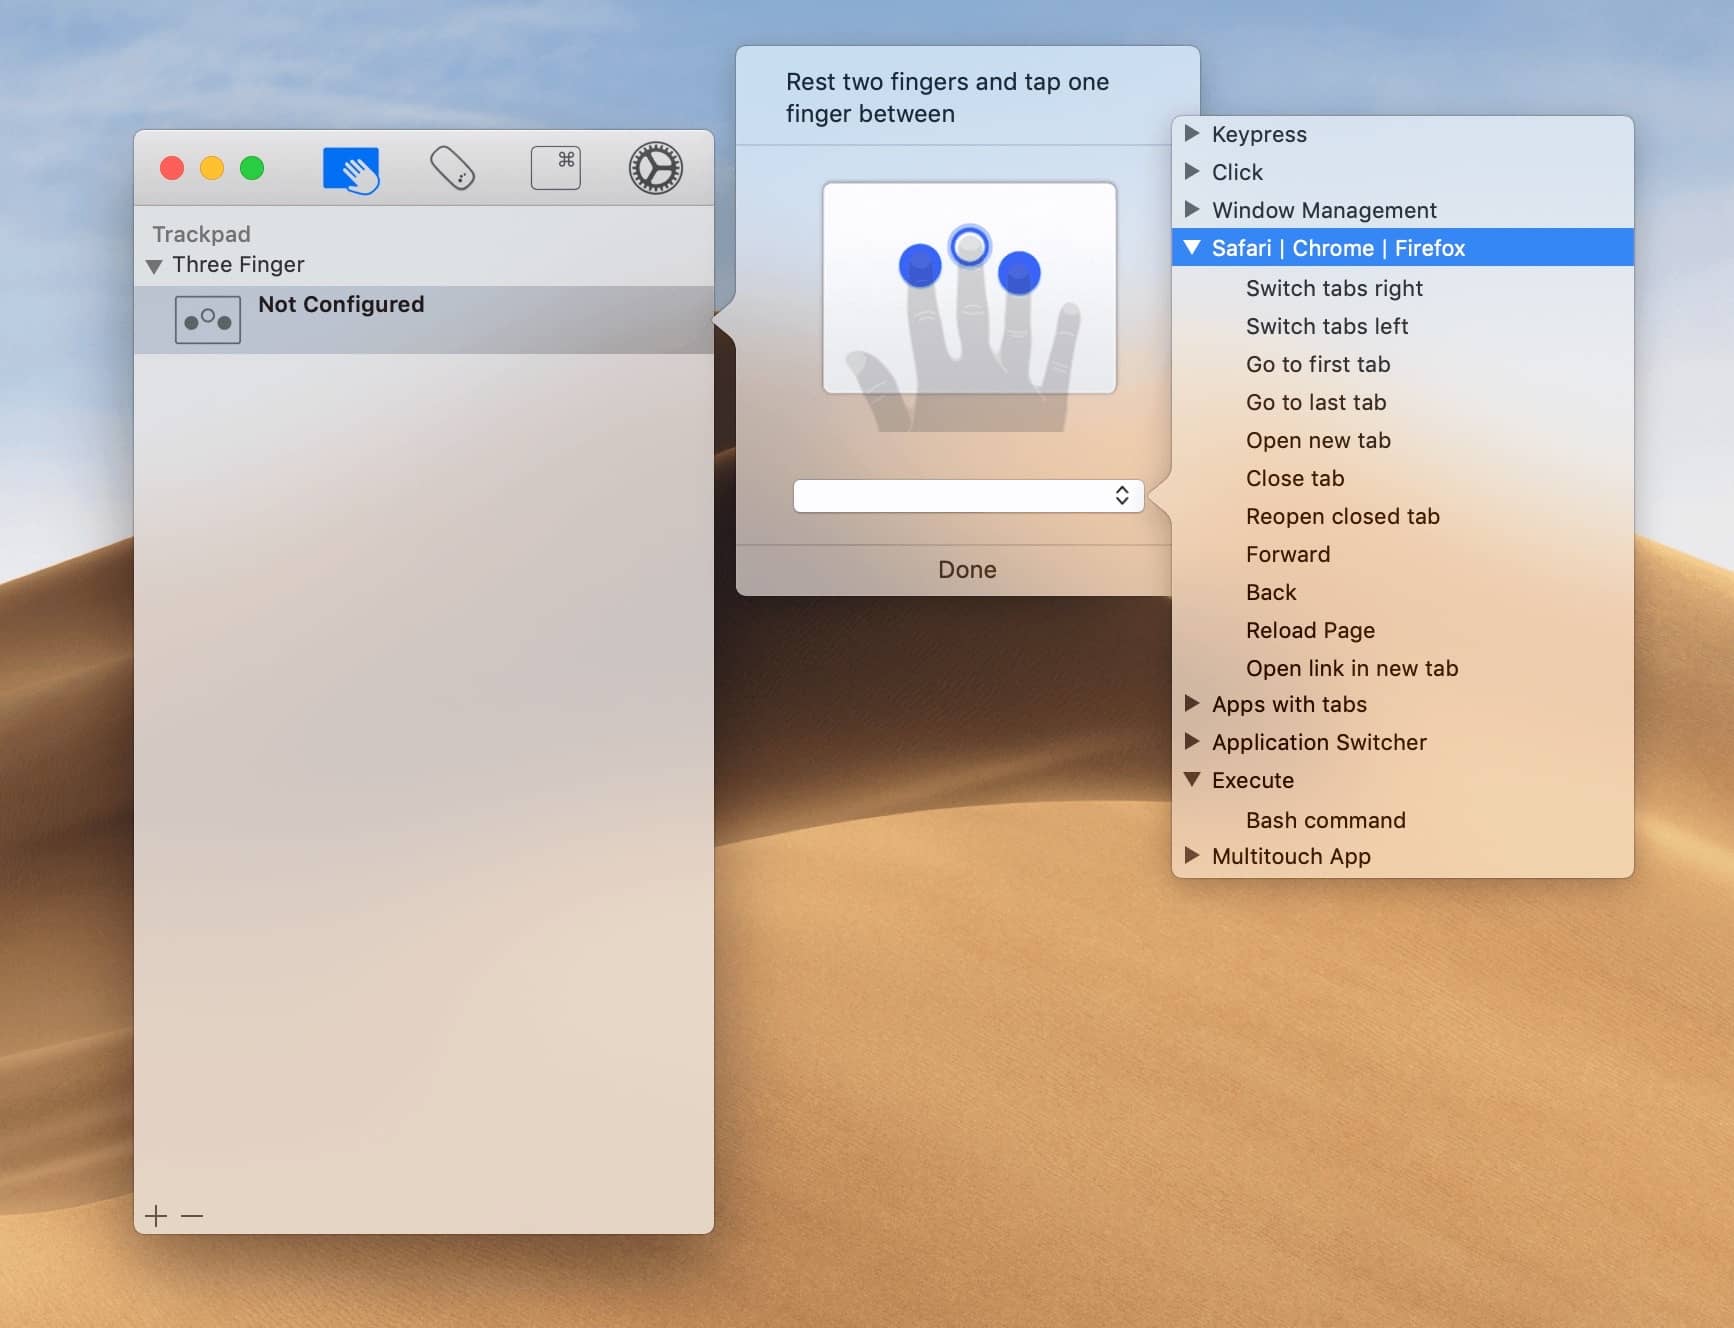Expand the Multitouch App triangle
The image size is (1734, 1328).
click(x=1192, y=855)
